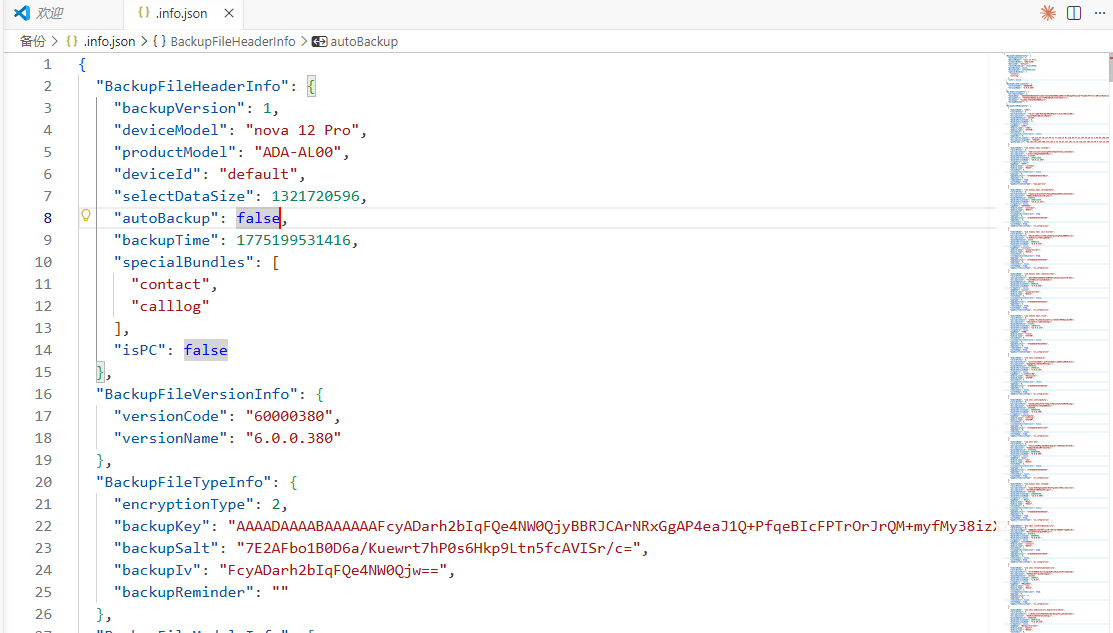Select line number 16 in the gutter

coord(43,394)
